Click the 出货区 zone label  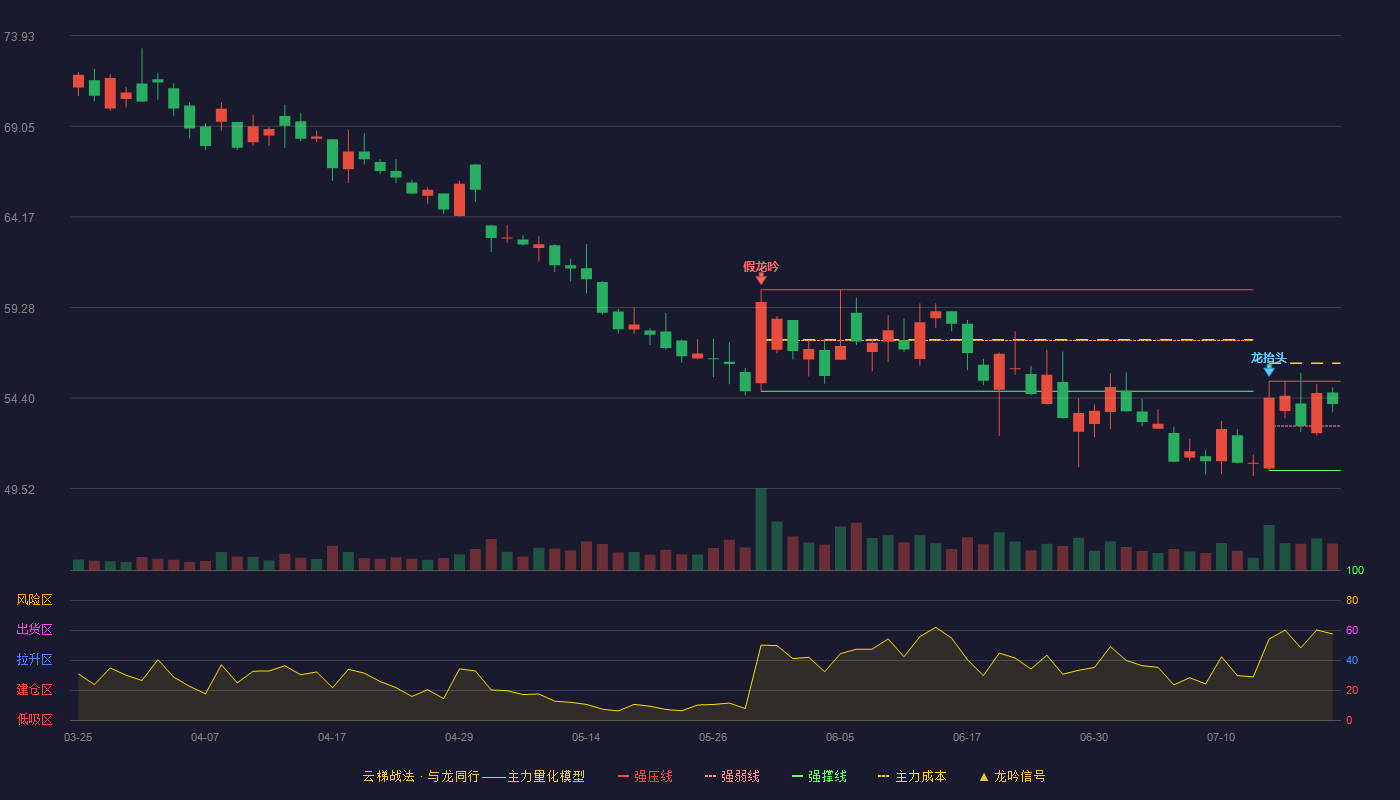(34, 630)
